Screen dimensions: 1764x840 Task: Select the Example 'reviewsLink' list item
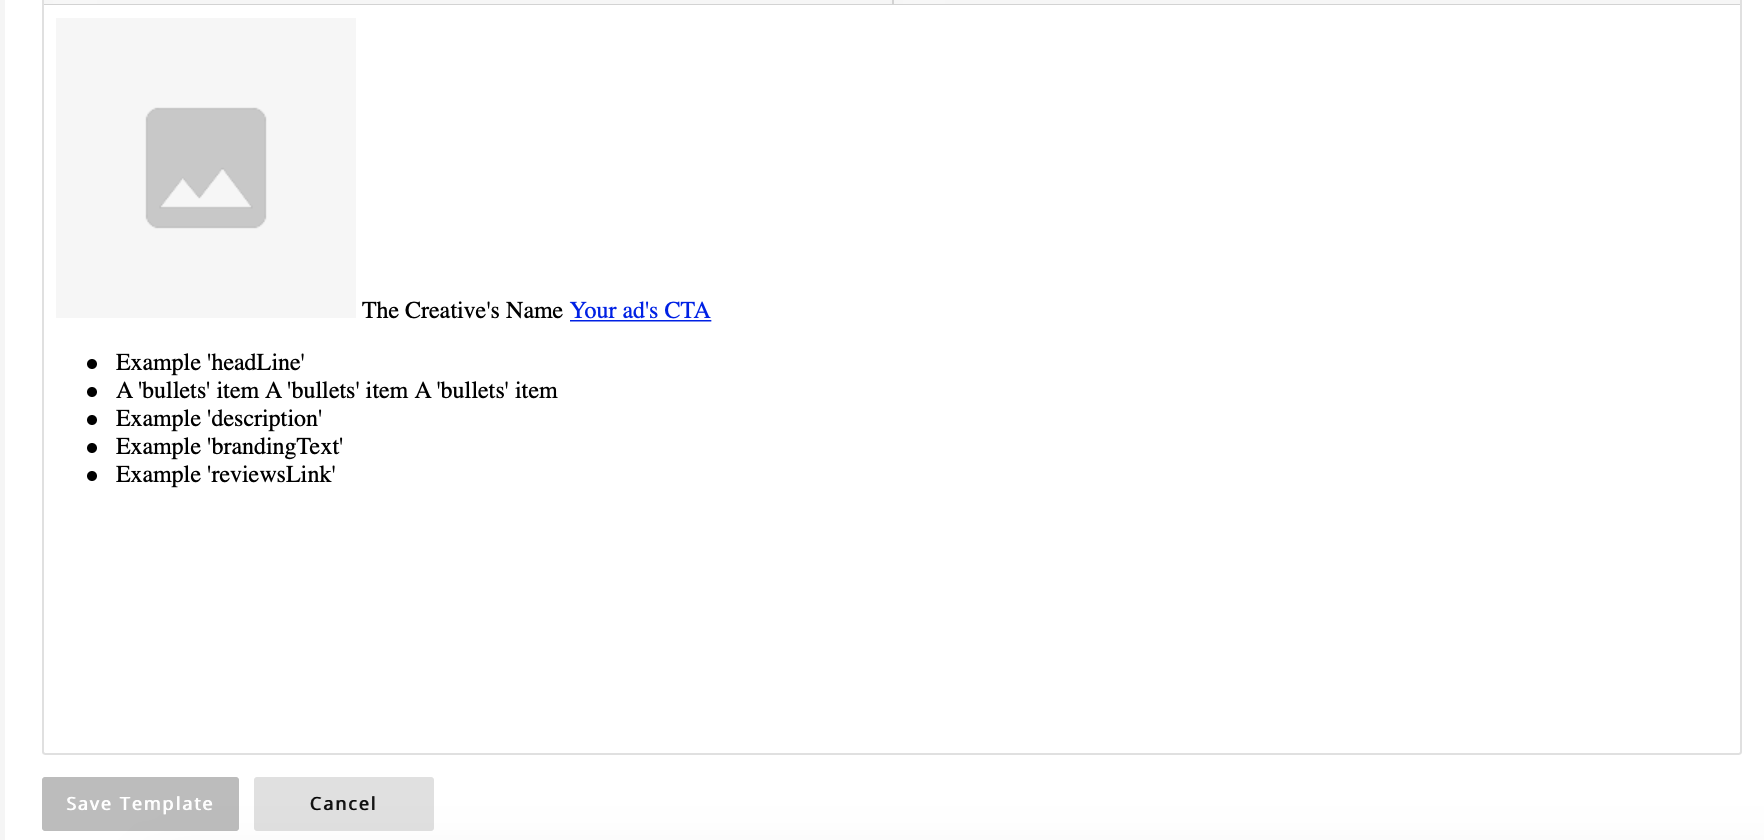point(225,475)
